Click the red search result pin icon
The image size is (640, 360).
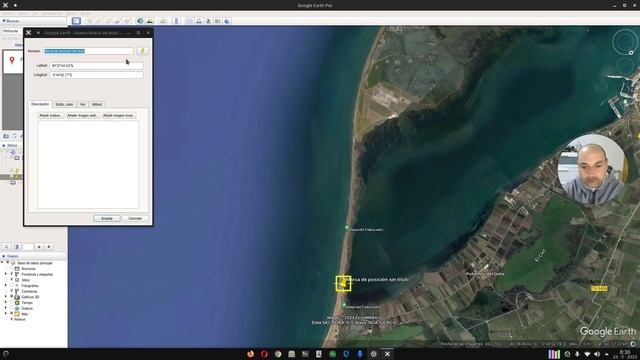pyautogui.click(x=12, y=60)
